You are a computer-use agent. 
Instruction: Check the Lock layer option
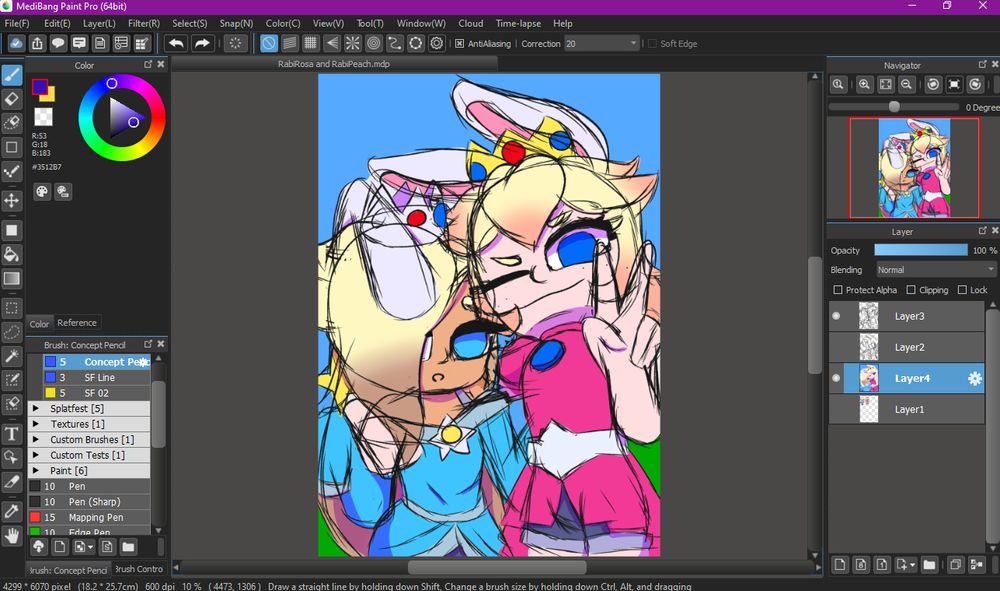tap(962, 290)
